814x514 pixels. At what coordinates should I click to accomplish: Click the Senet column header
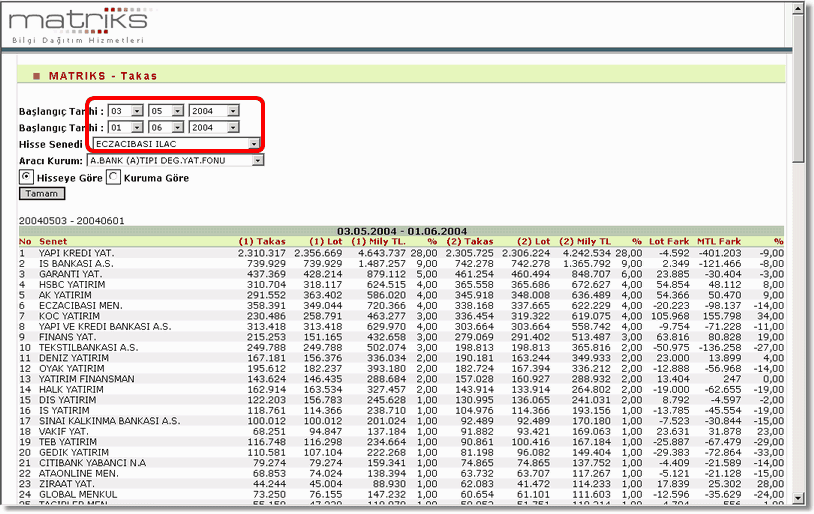pyautogui.click(x=53, y=241)
